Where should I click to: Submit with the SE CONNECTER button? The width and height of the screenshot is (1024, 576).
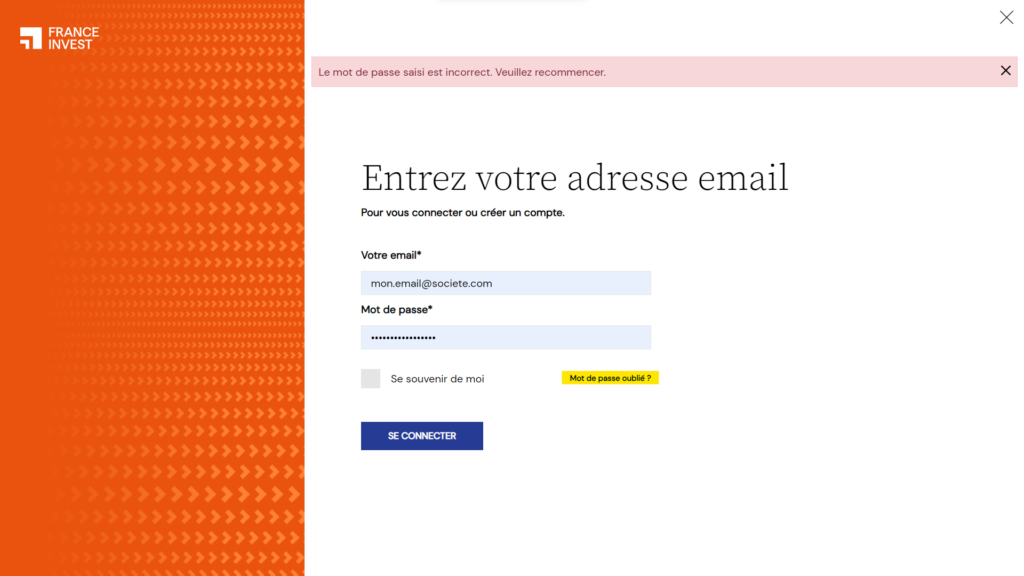click(422, 436)
